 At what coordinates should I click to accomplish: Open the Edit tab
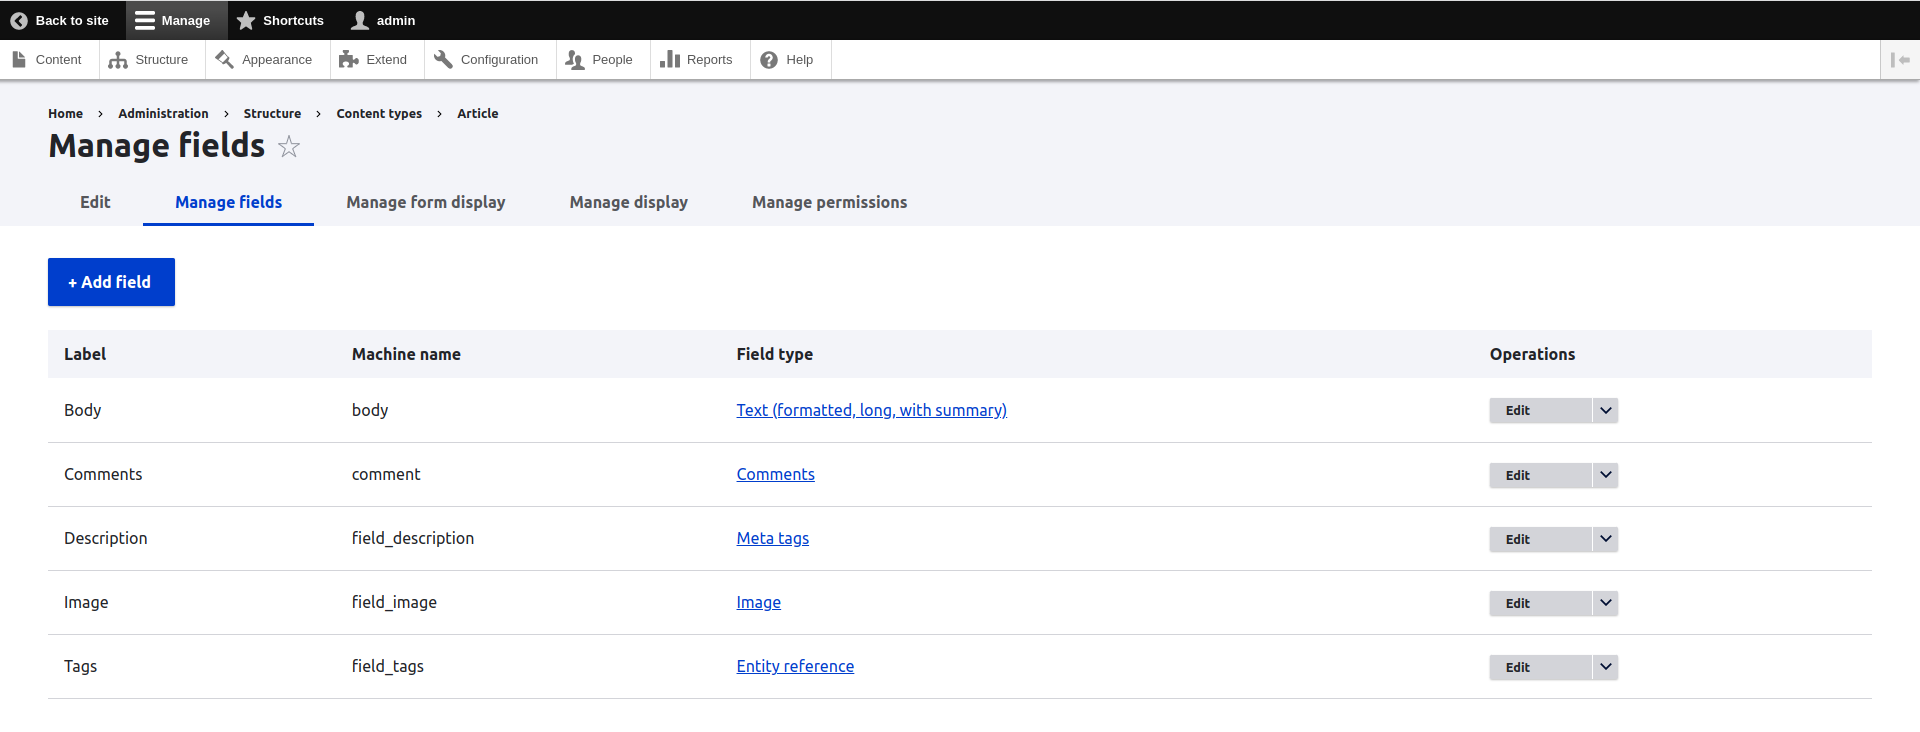pos(95,202)
